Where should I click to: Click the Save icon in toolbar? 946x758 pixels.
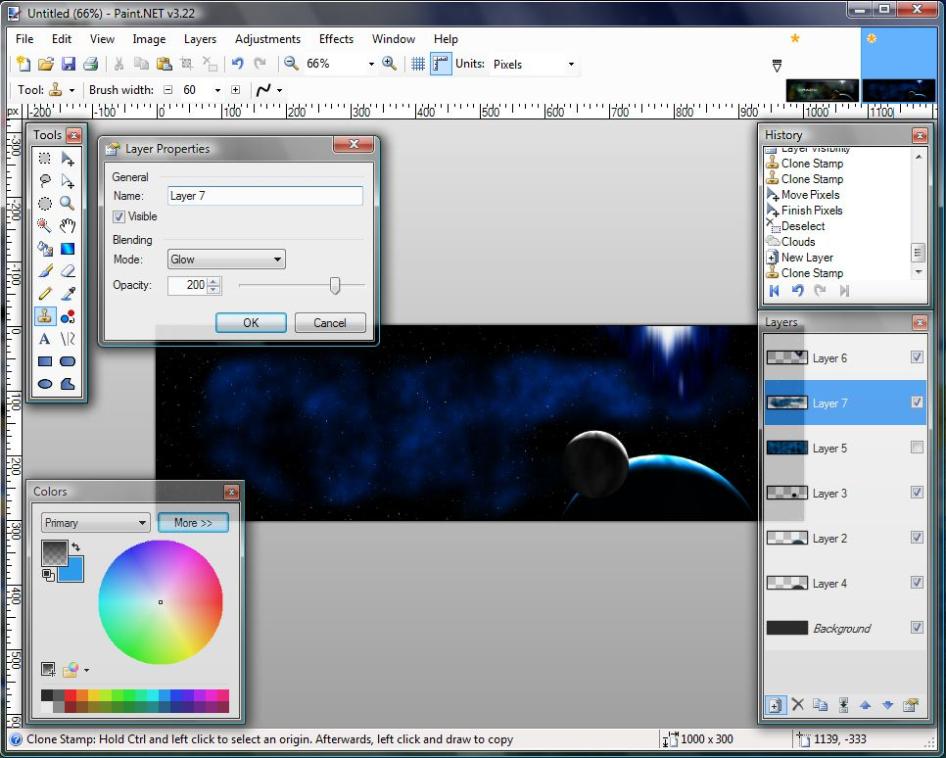pyautogui.click(x=69, y=64)
